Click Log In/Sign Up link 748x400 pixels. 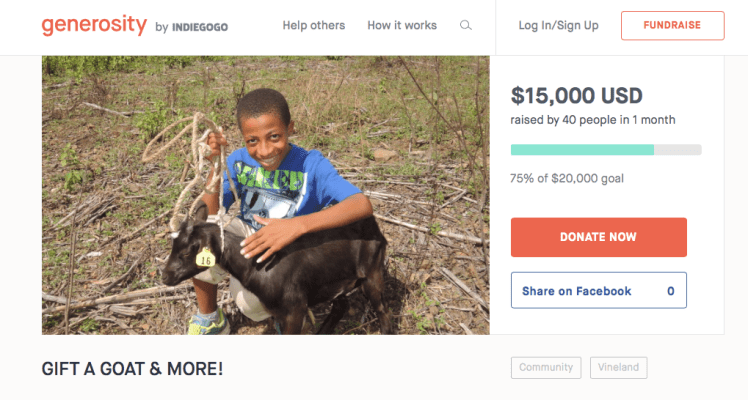click(x=558, y=26)
